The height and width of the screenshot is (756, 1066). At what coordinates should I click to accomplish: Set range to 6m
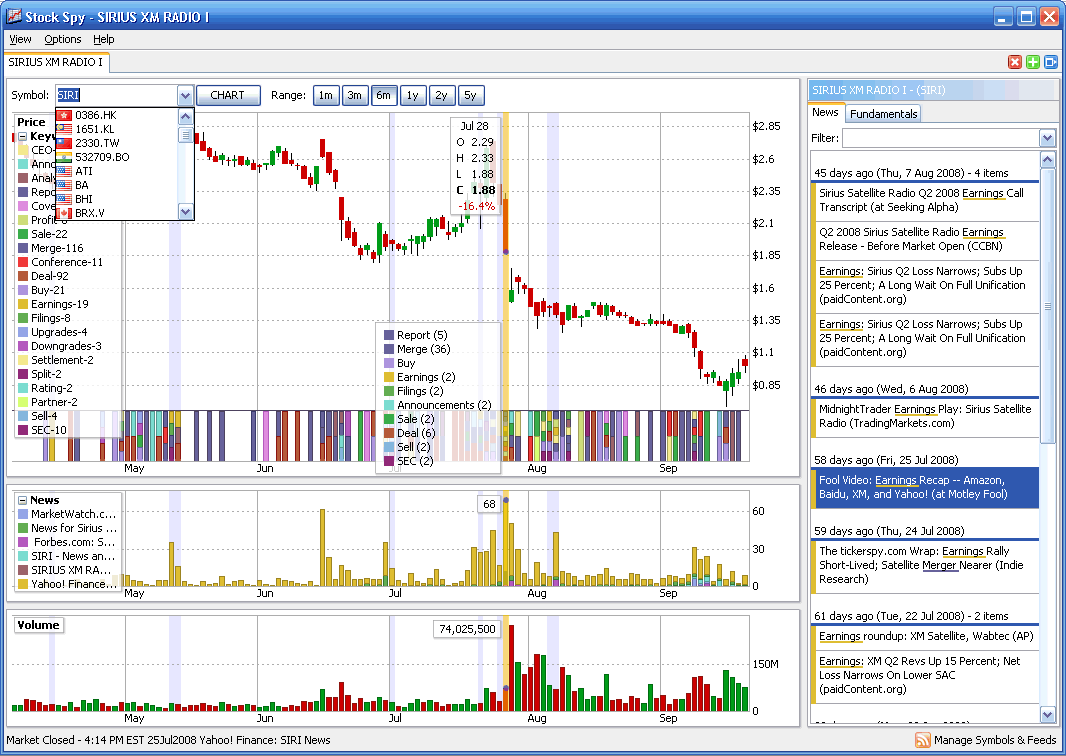pyautogui.click(x=383, y=95)
